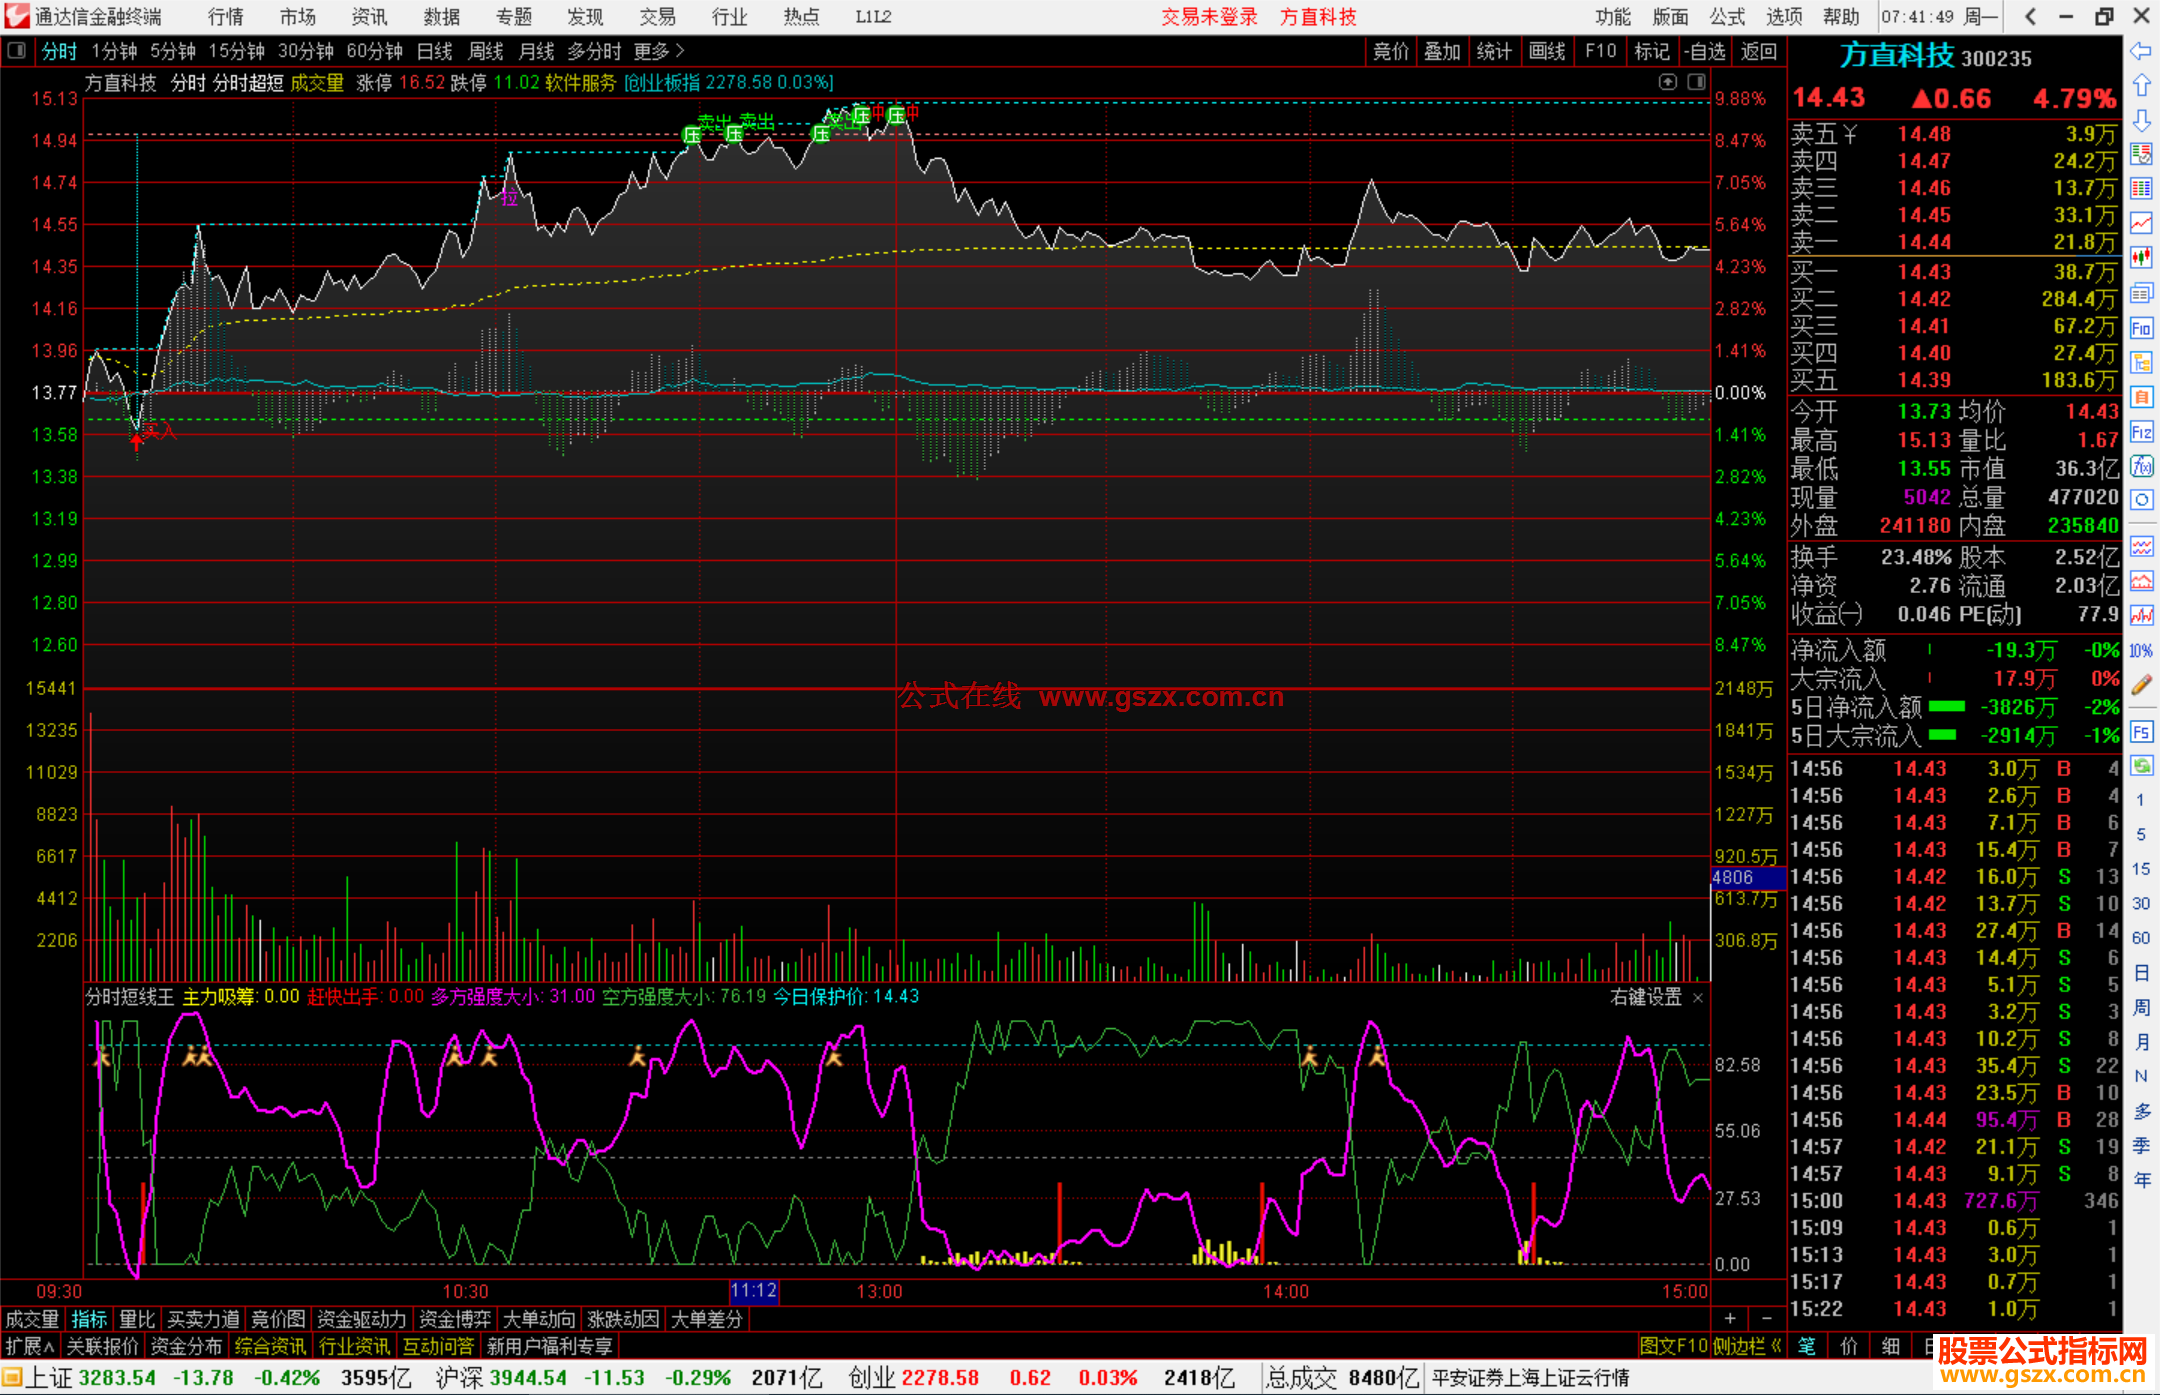Select the pencil drawing tool icon
This screenshot has width=2160, height=1395.
[2141, 685]
